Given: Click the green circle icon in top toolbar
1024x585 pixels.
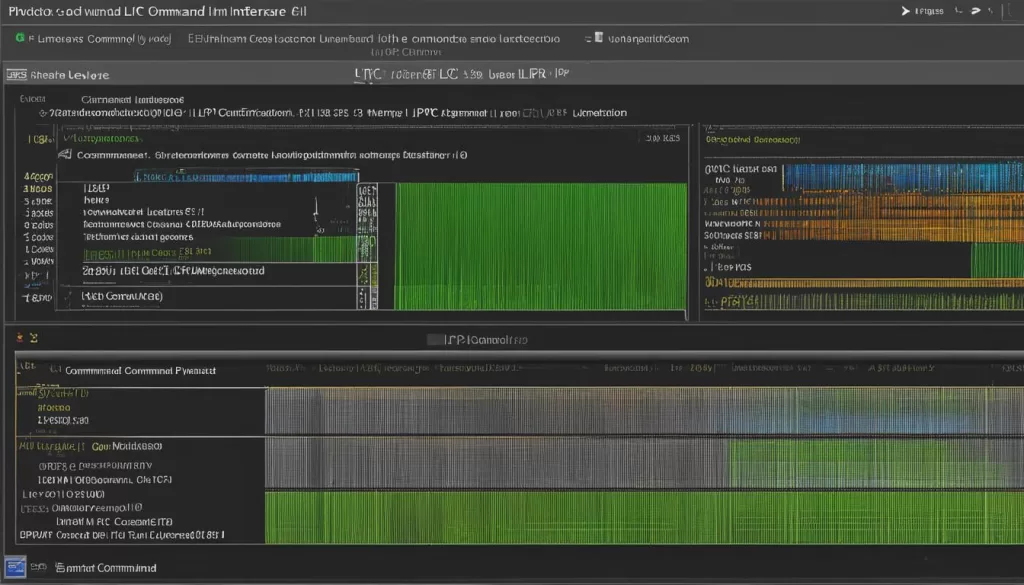Looking at the screenshot, I should click(x=19, y=38).
